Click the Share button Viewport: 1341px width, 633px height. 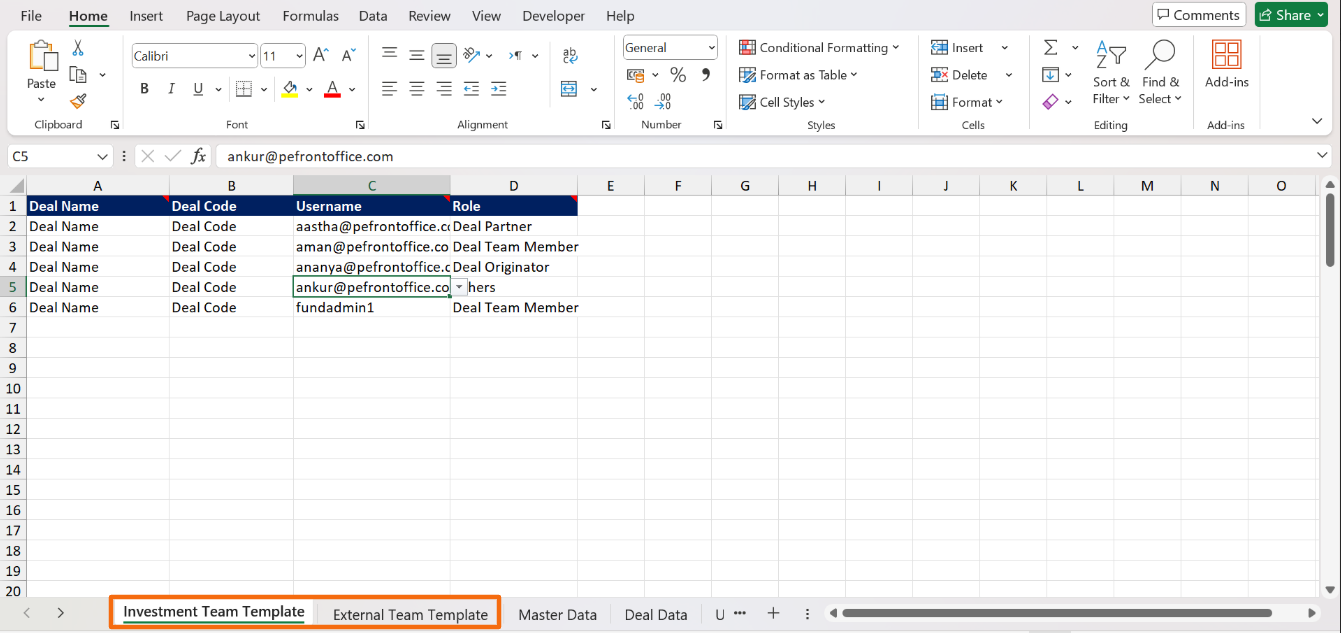[x=1290, y=15]
